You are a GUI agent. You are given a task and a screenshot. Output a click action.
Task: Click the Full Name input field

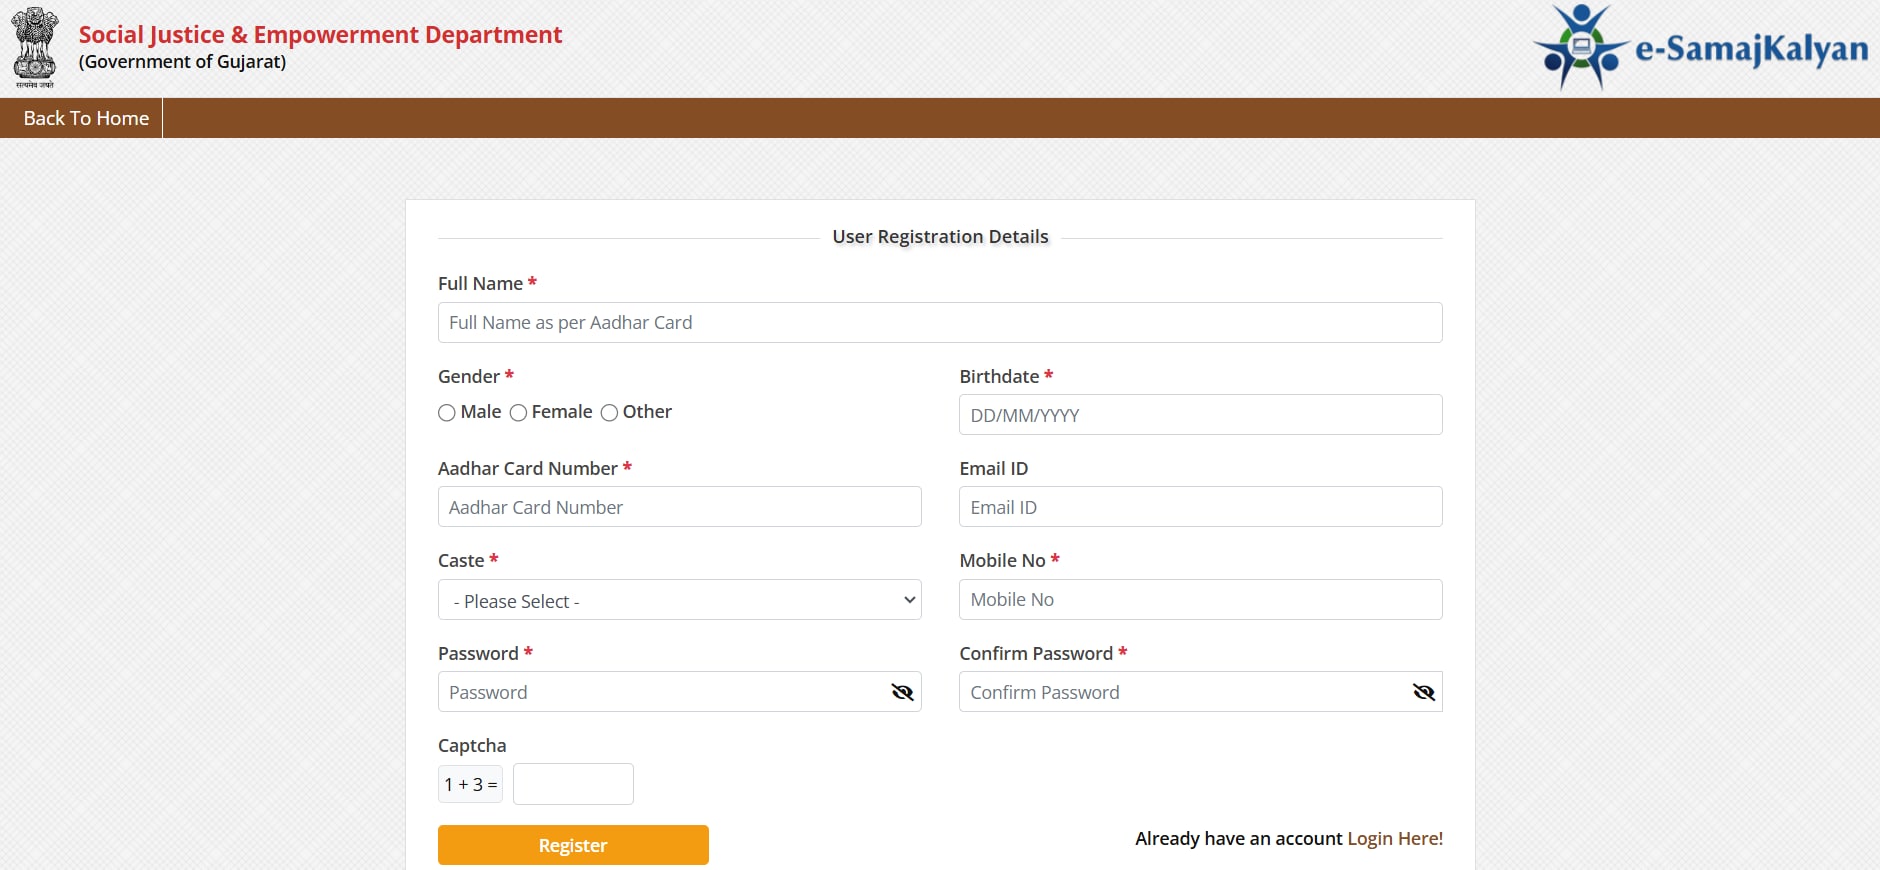[939, 323]
